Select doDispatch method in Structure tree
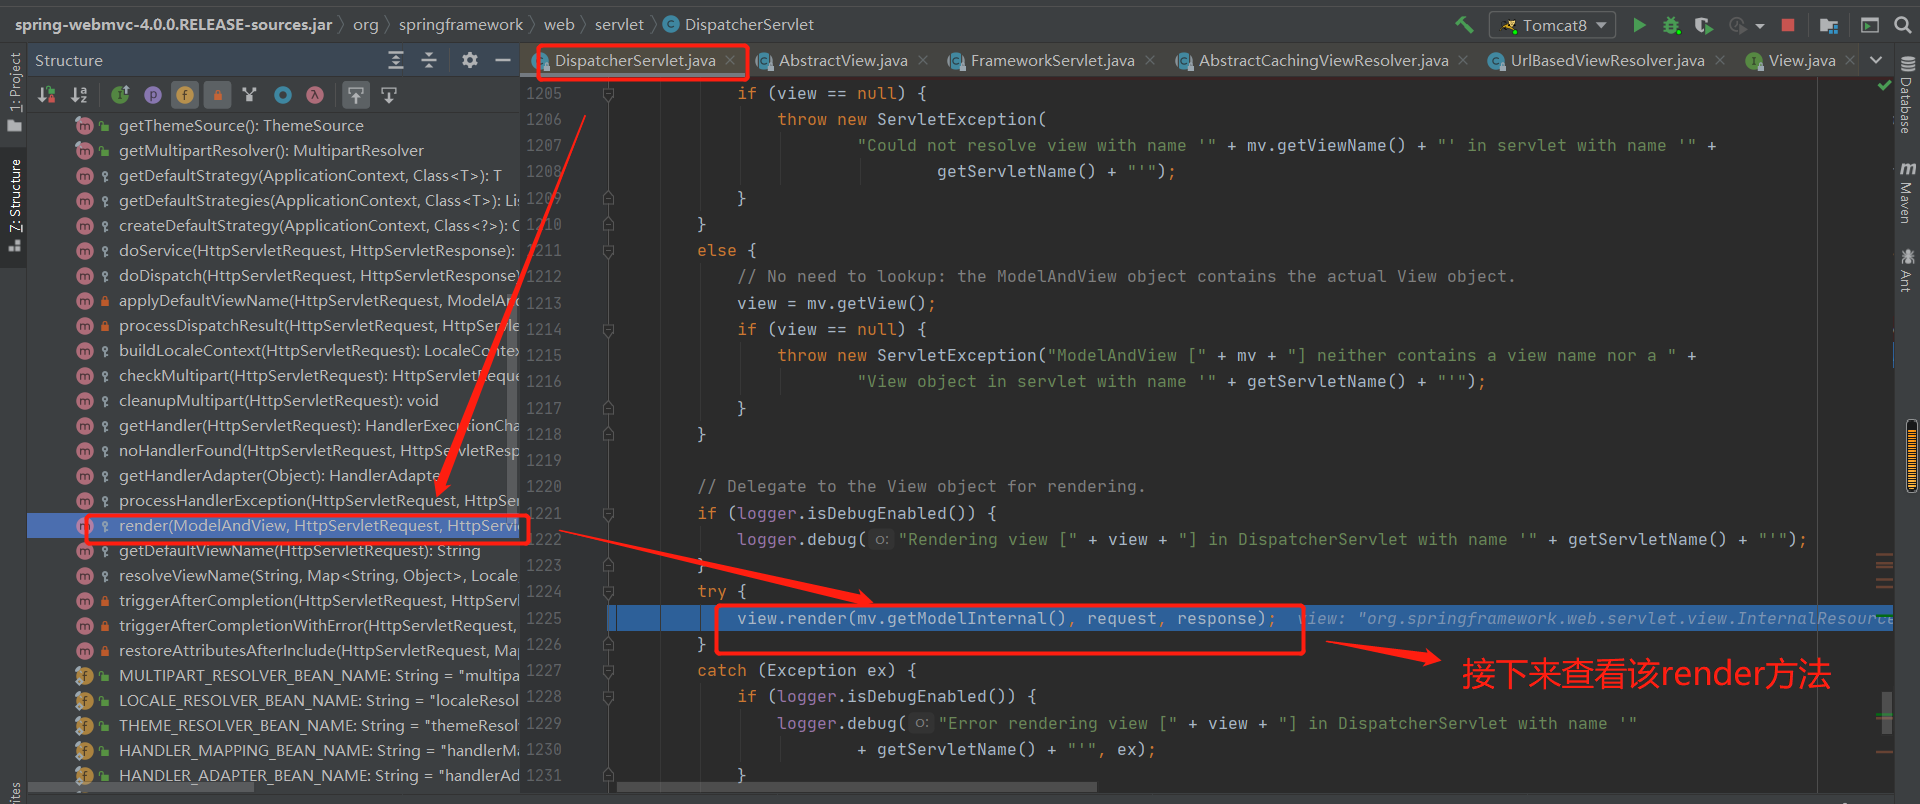The width and height of the screenshot is (1920, 804). pyautogui.click(x=273, y=276)
